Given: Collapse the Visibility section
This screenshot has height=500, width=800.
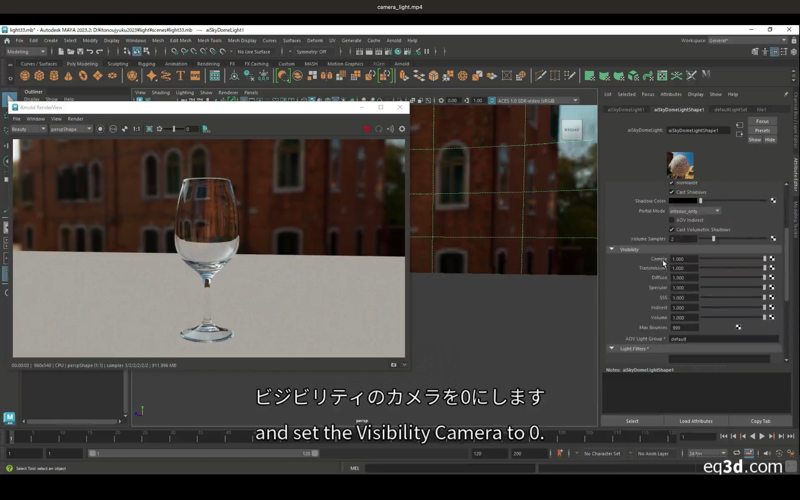Looking at the screenshot, I should pyautogui.click(x=612, y=249).
